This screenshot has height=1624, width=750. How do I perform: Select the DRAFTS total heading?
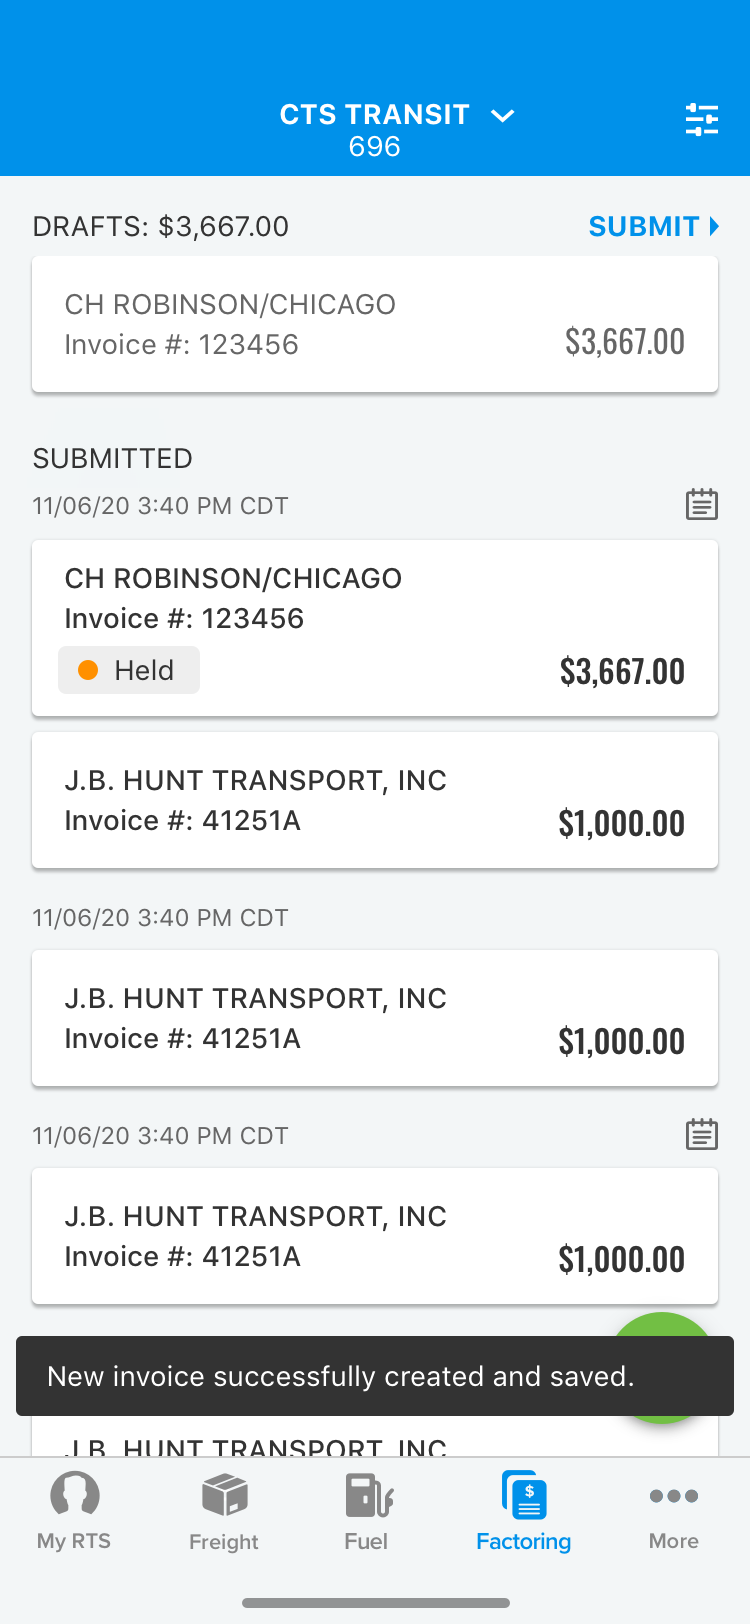pos(161,226)
